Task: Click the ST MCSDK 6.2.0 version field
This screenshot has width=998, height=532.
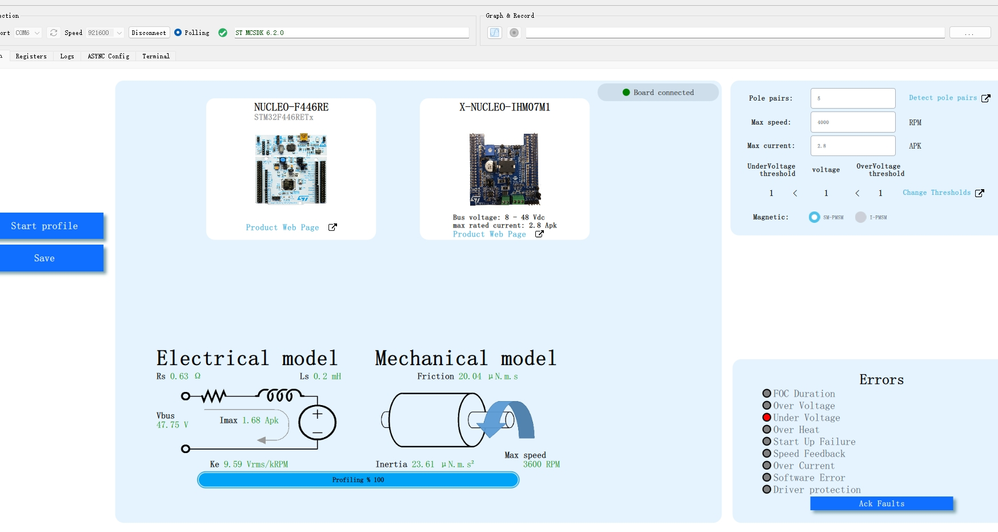Action: [352, 32]
